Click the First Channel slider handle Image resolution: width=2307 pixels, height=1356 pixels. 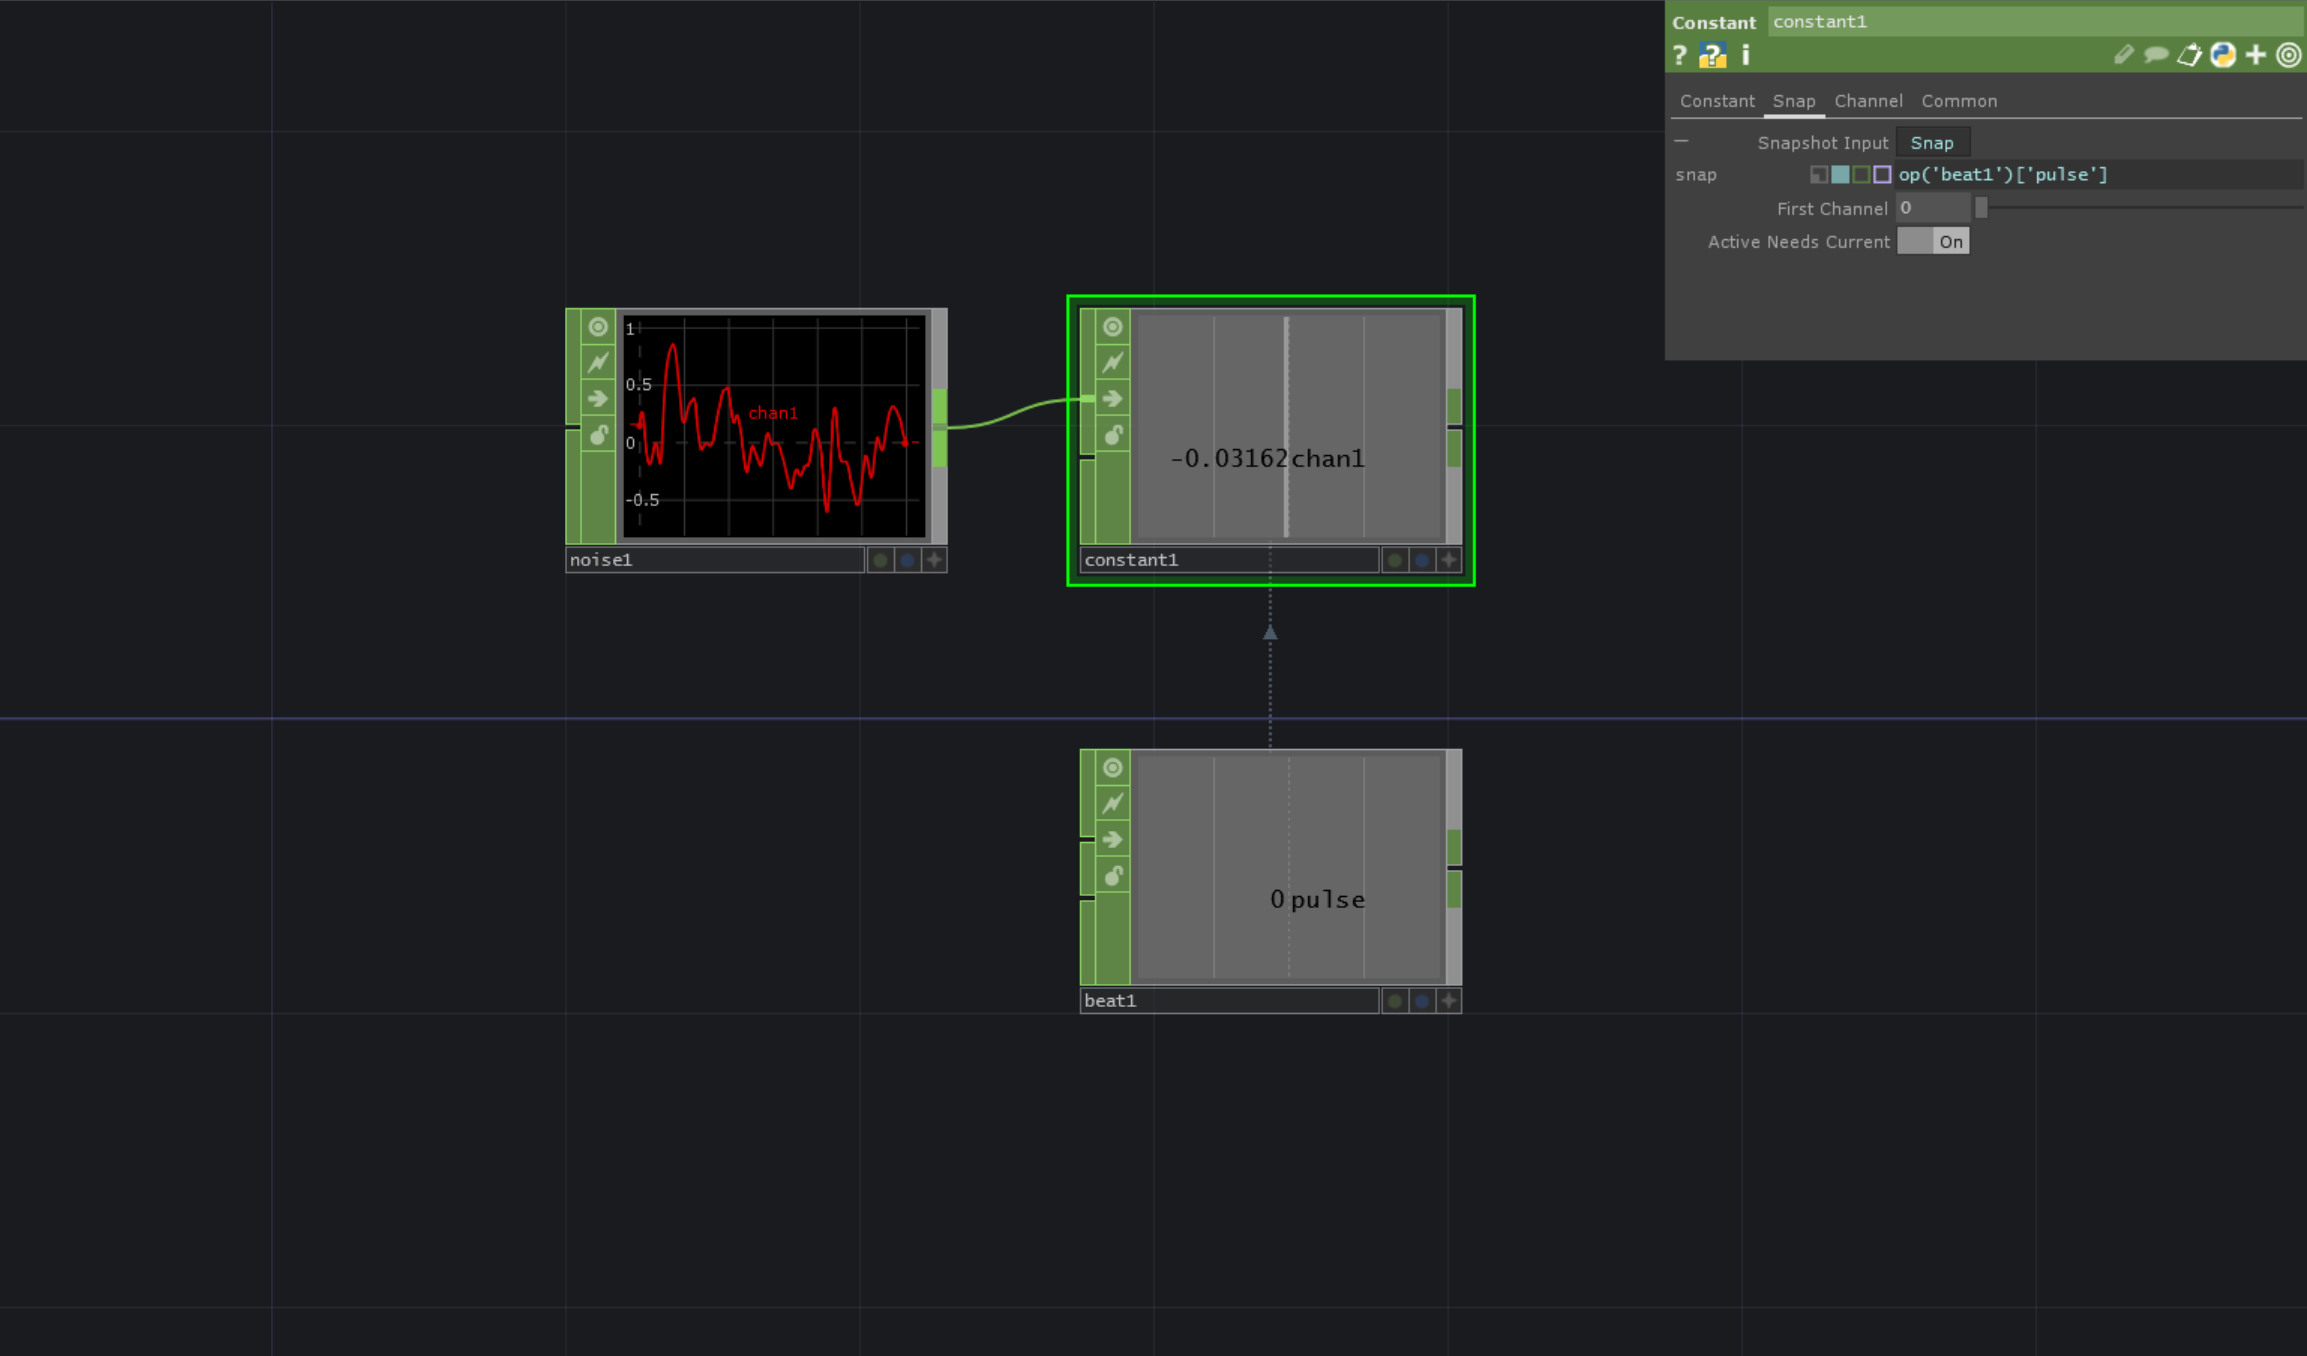tap(1981, 208)
